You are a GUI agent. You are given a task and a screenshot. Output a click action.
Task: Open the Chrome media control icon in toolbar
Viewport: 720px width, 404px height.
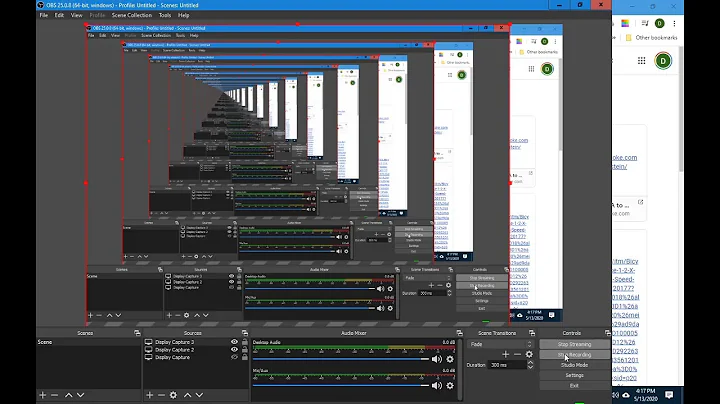[645, 23]
